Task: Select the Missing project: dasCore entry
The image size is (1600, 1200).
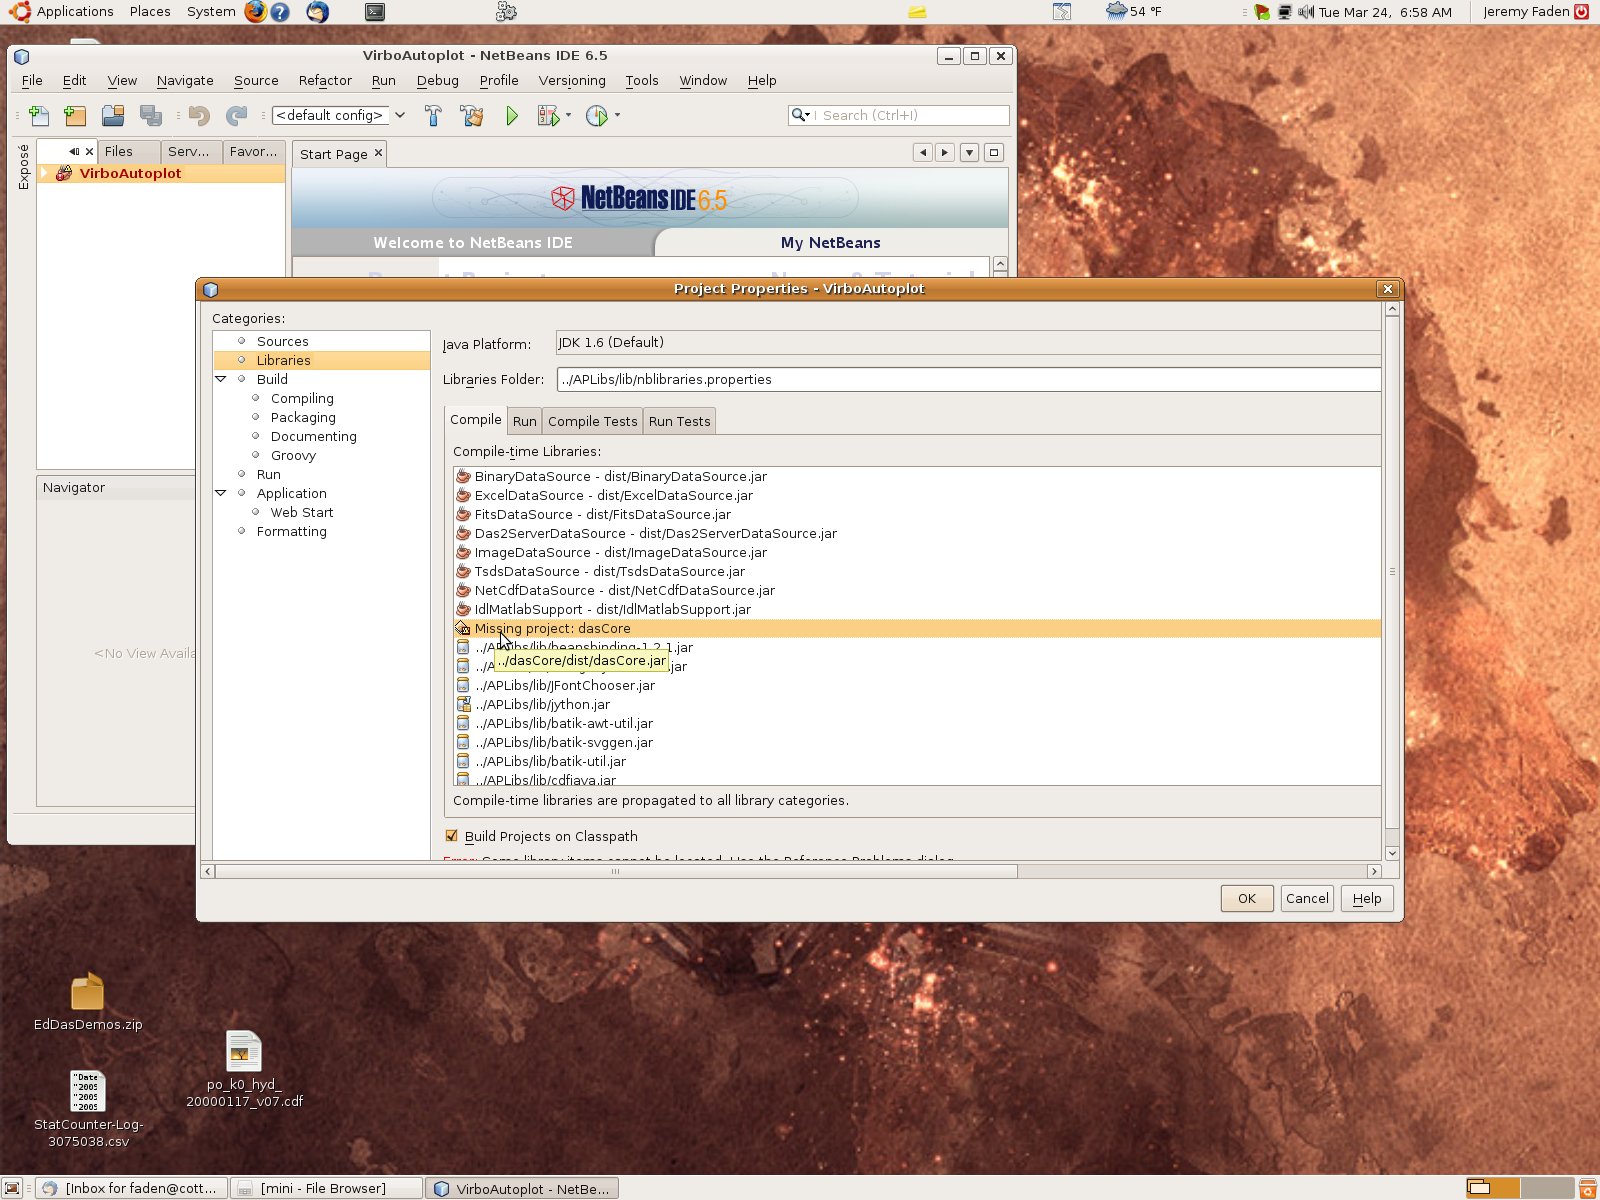Action: [551, 628]
